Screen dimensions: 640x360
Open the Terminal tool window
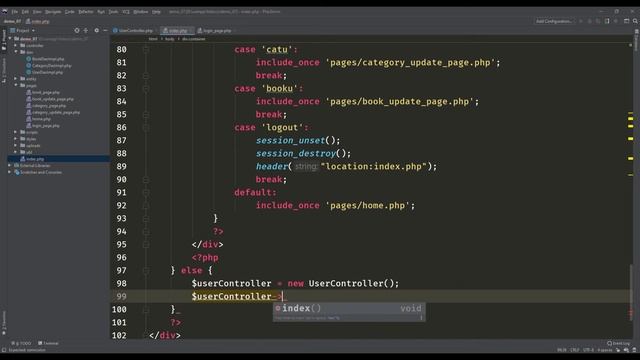tap(48, 343)
